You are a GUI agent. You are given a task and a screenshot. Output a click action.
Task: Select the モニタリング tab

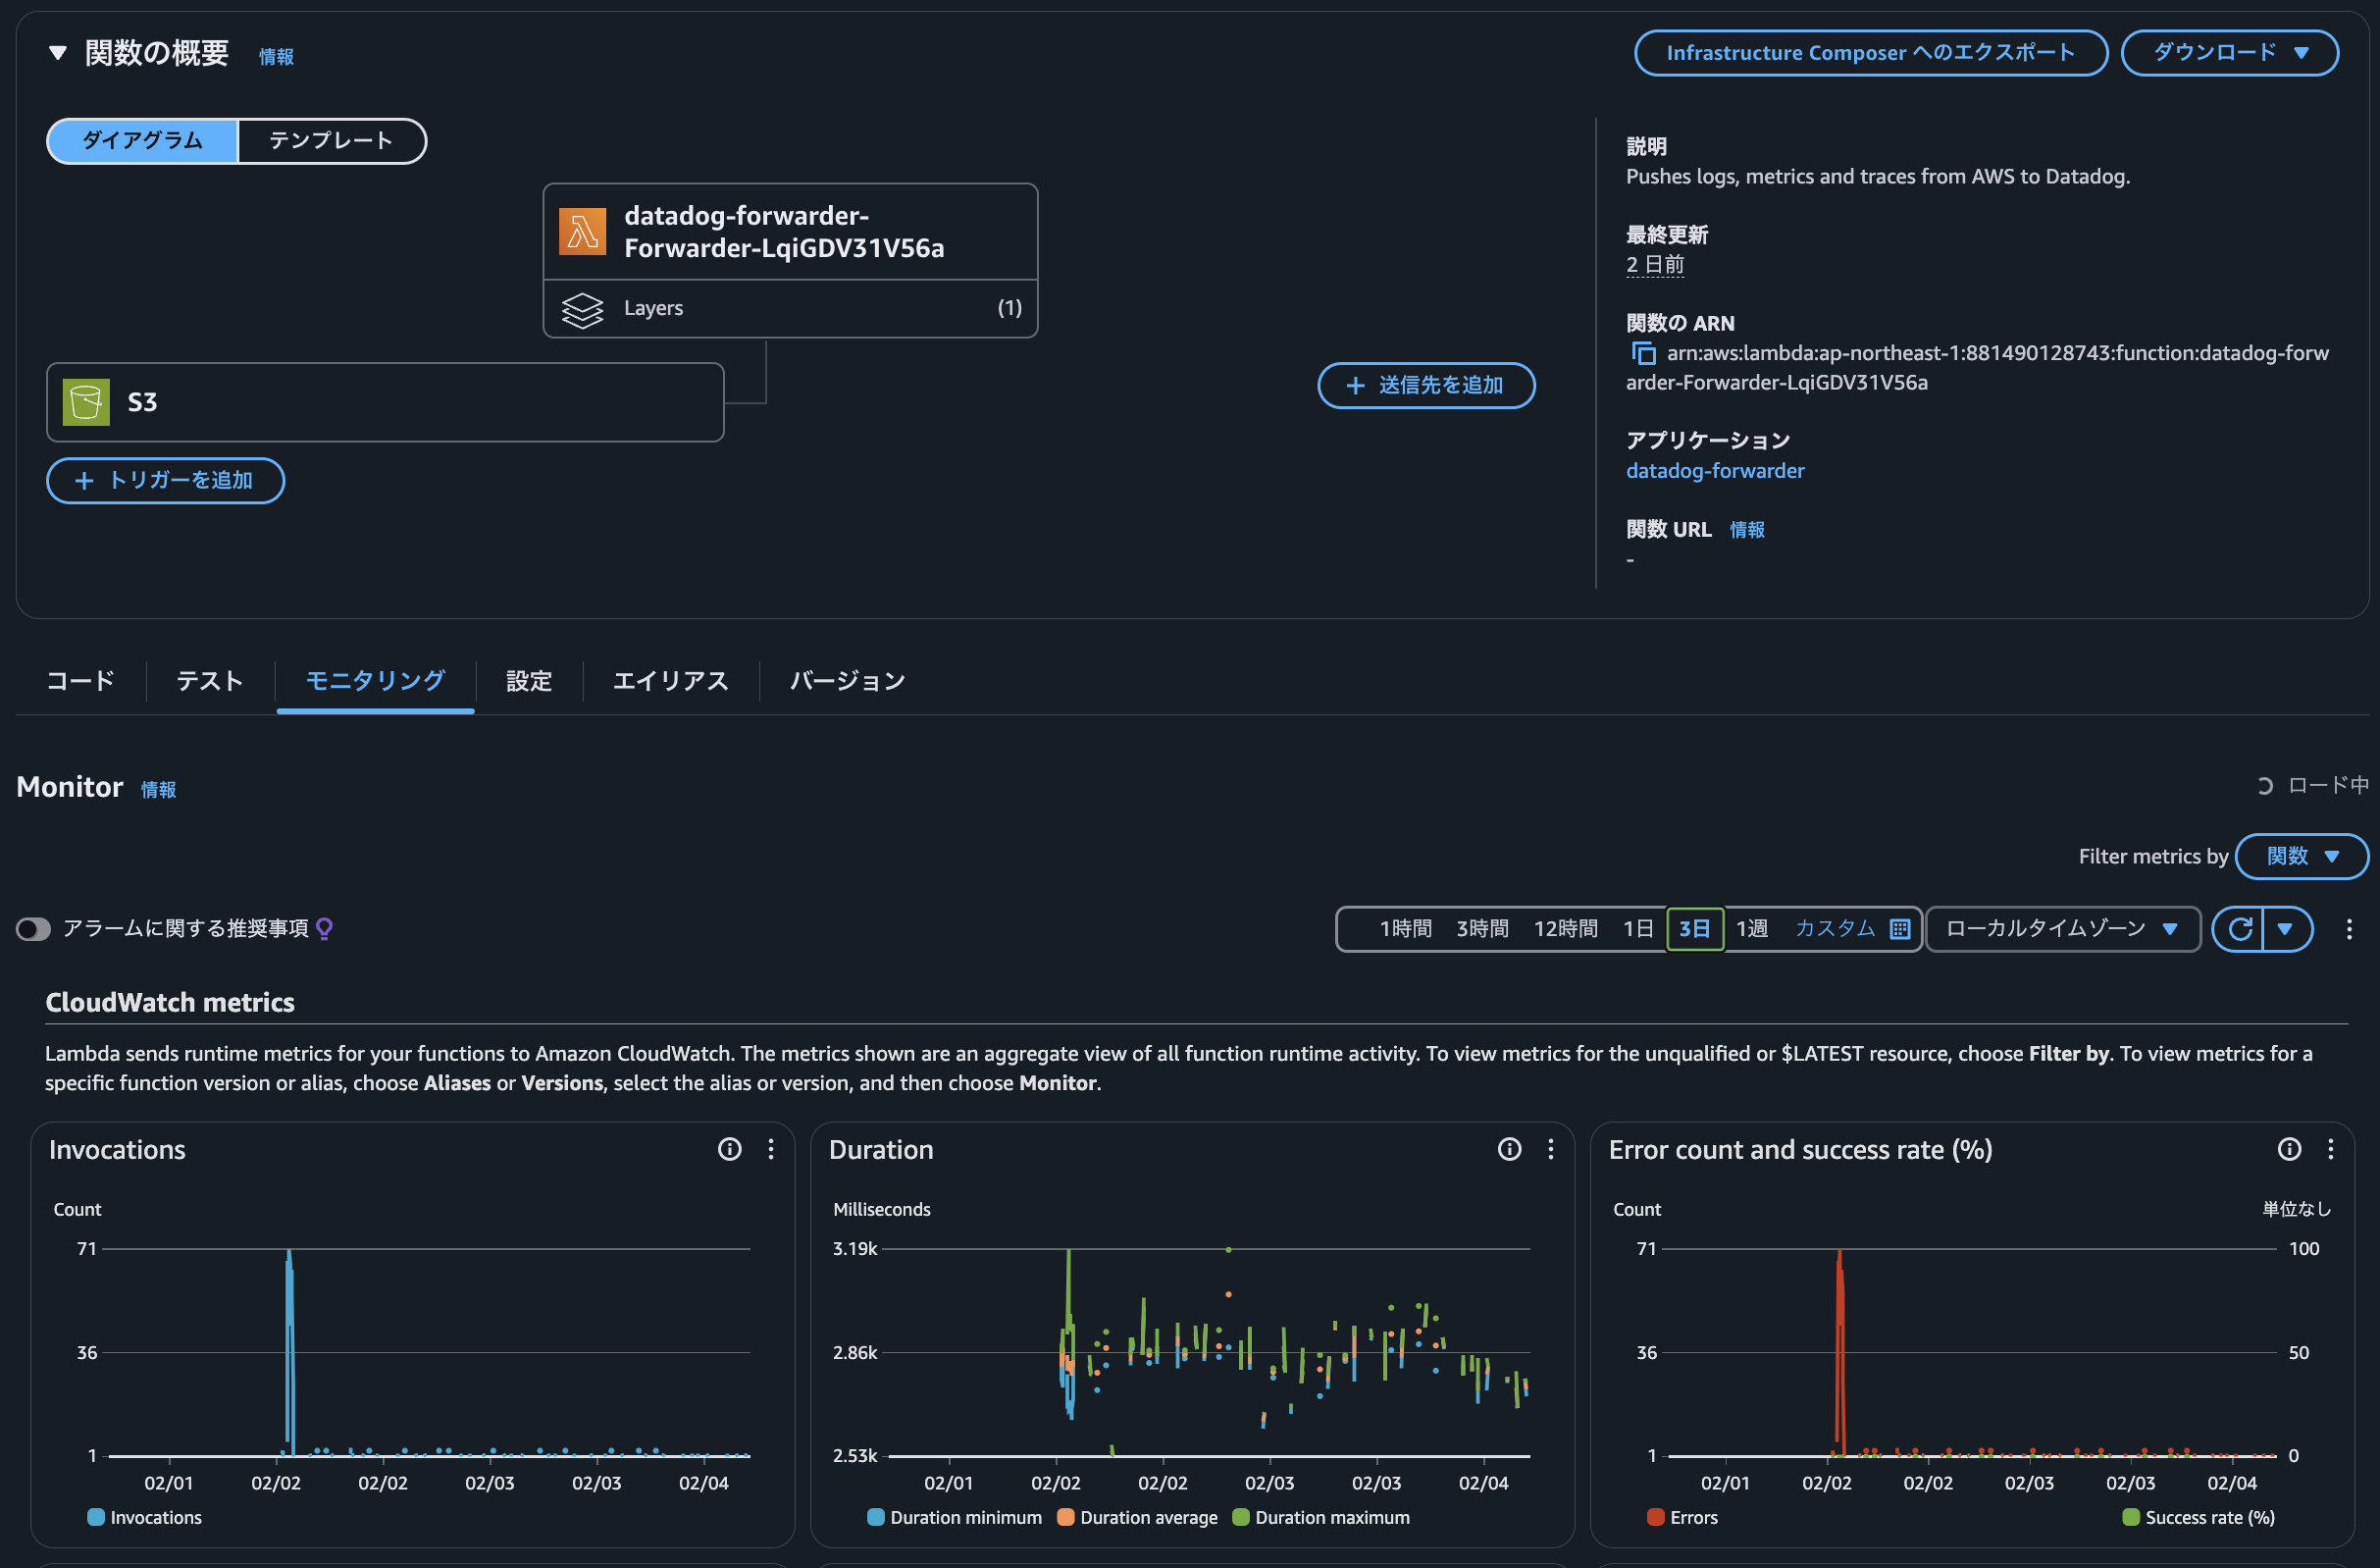point(375,682)
